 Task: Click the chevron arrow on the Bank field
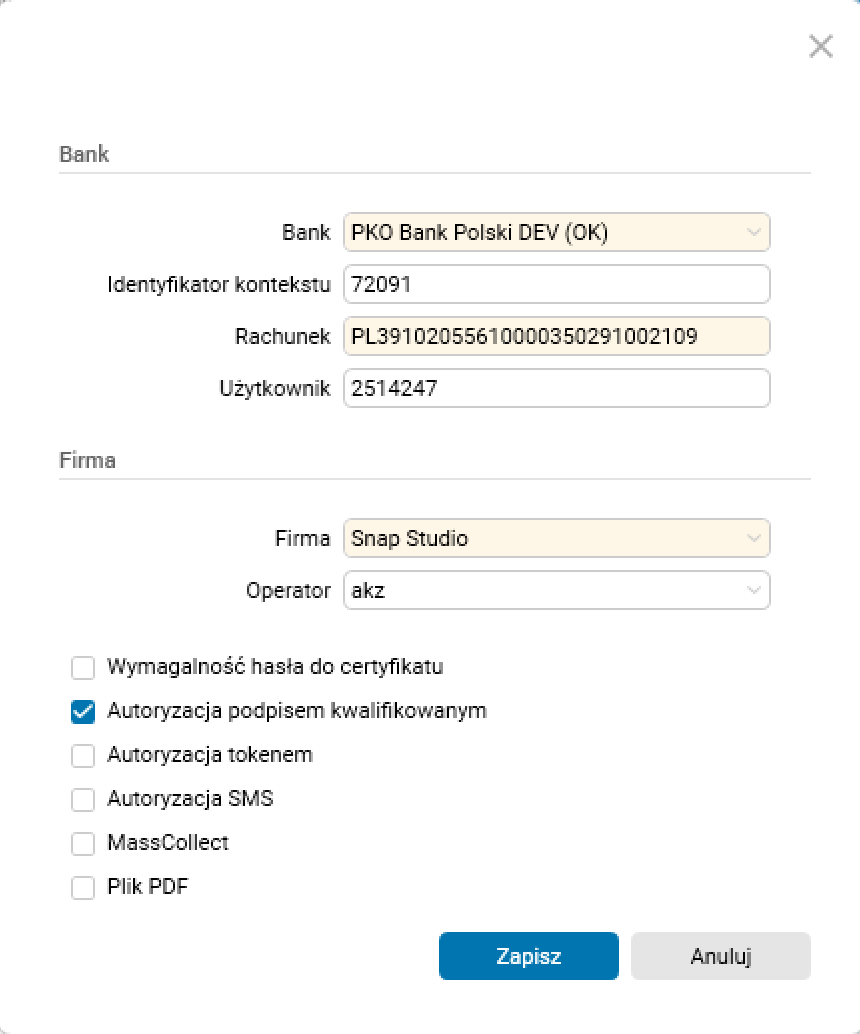755,232
